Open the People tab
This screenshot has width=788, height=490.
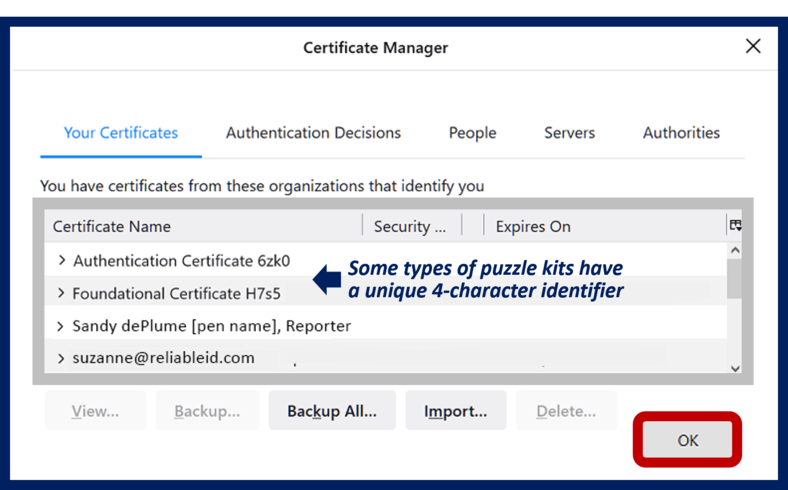(x=472, y=133)
